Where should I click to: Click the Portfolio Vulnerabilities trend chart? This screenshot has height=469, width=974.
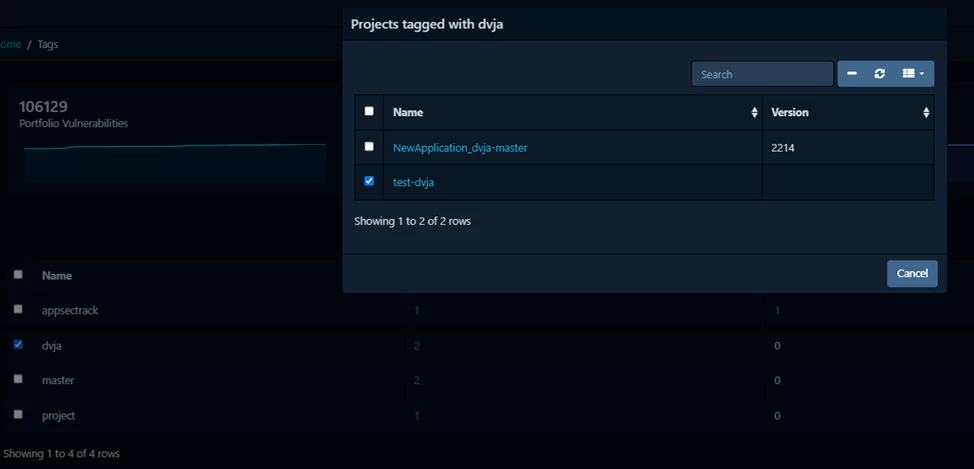pyautogui.click(x=175, y=163)
